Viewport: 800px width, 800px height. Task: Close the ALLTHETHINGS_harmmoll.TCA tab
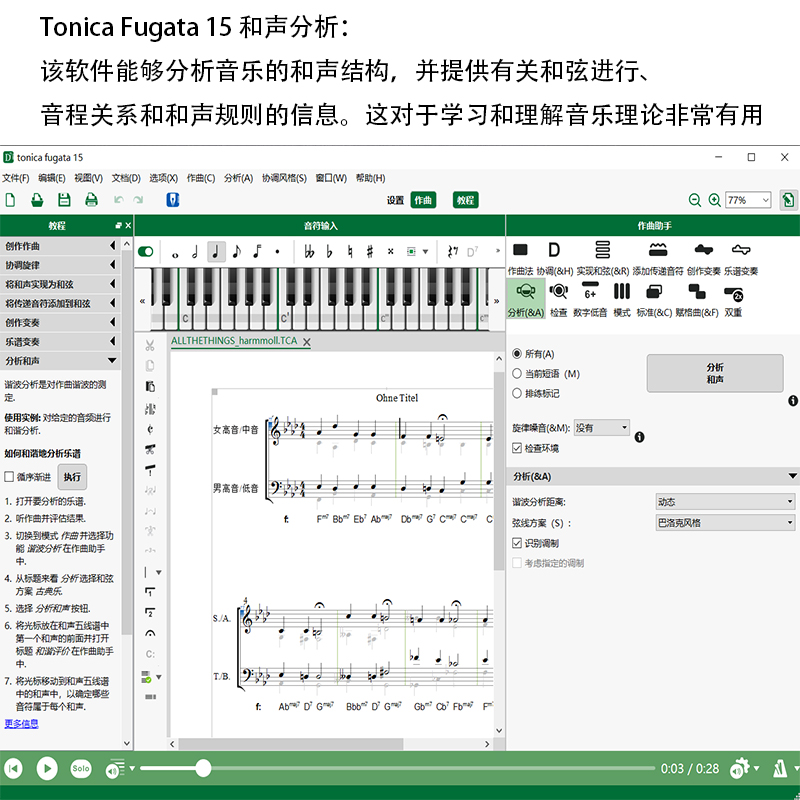307,342
